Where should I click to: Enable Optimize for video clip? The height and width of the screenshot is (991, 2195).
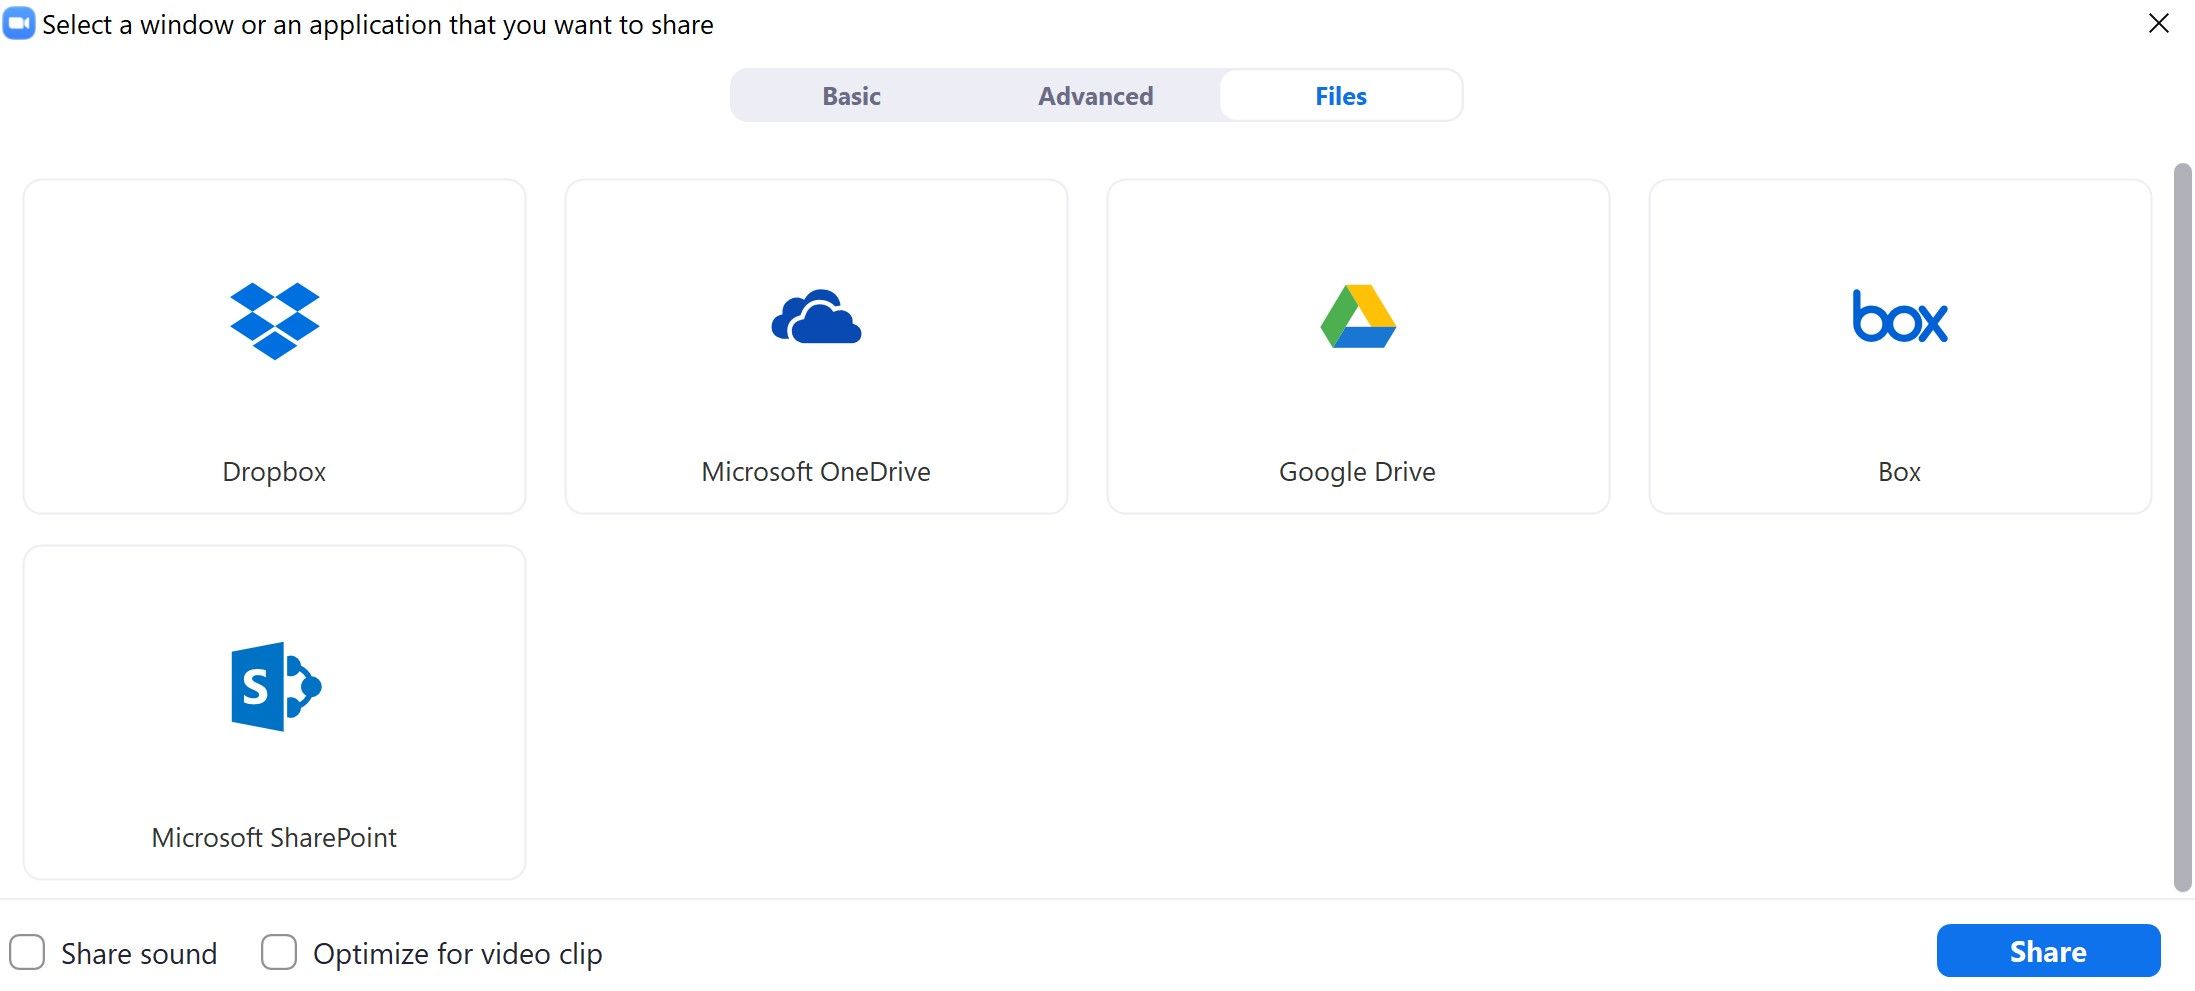tap(279, 952)
